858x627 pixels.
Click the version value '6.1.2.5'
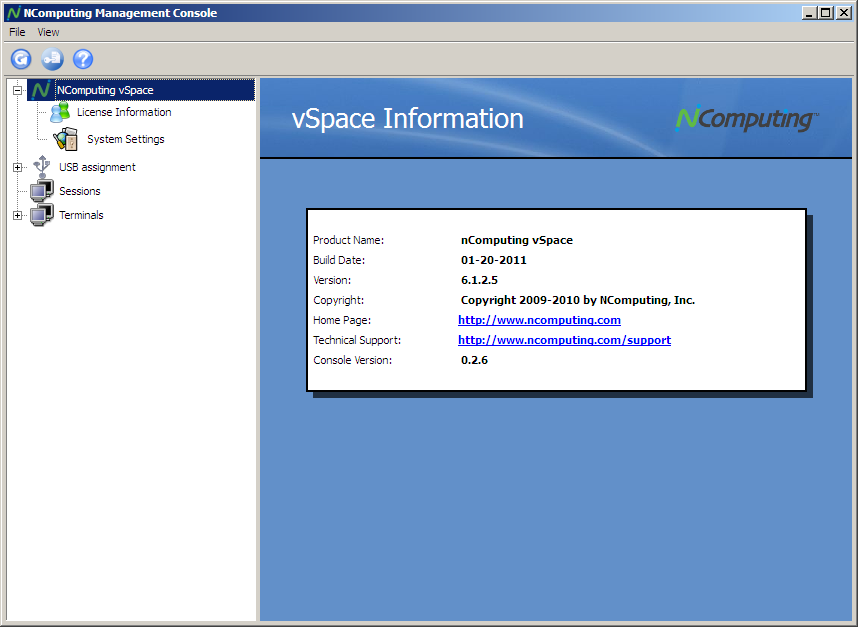[x=479, y=280]
